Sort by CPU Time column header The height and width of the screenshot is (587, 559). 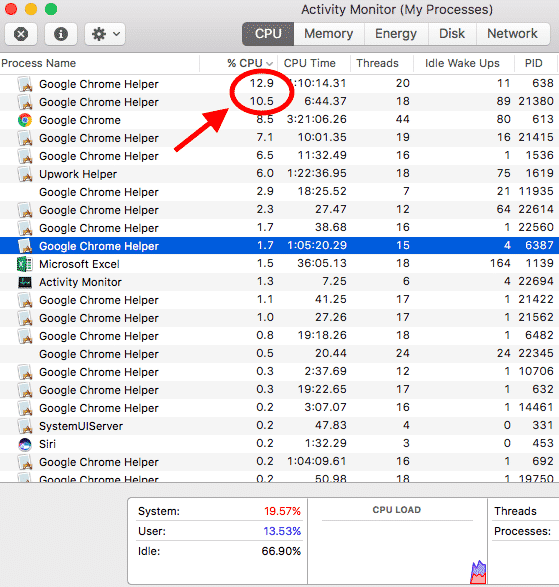pyautogui.click(x=310, y=63)
